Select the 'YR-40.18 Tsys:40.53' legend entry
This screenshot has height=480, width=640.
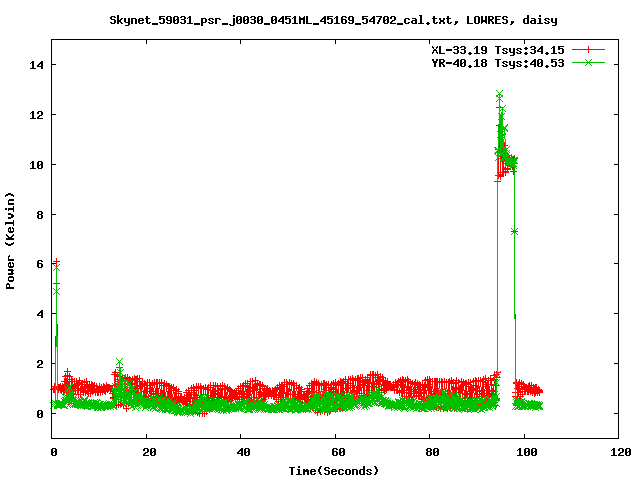(498, 63)
